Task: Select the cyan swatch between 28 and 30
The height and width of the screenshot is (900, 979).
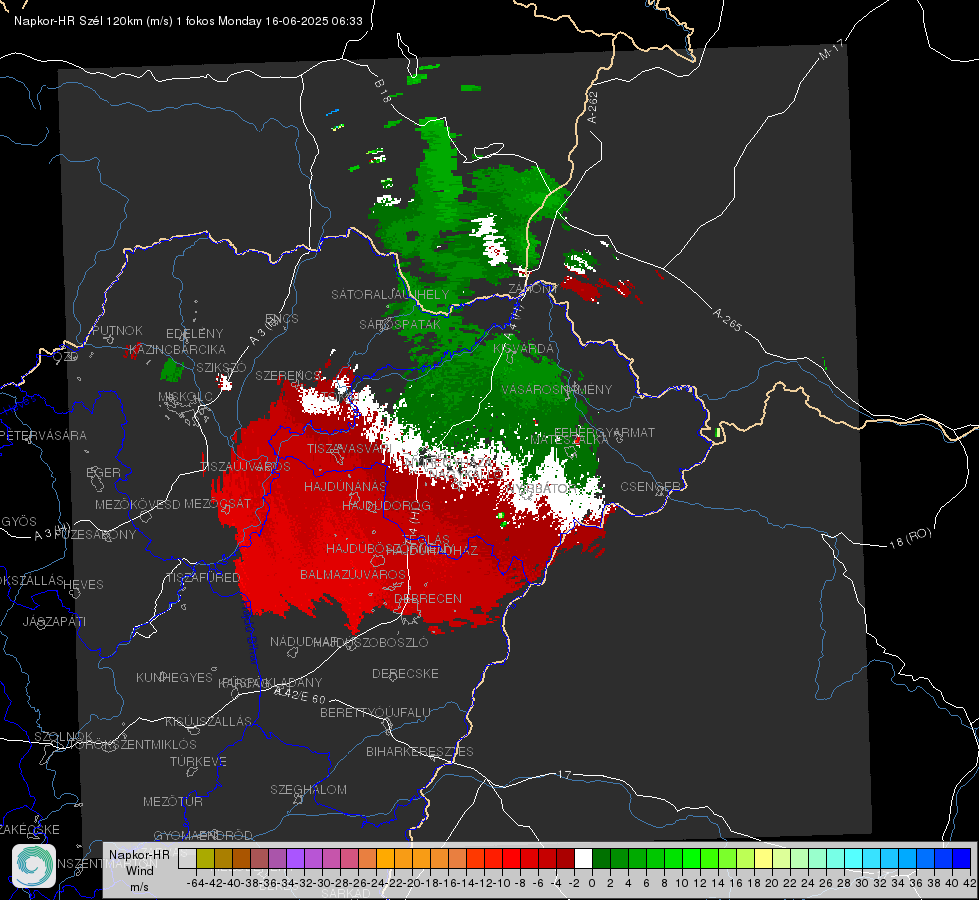Action: (x=854, y=858)
